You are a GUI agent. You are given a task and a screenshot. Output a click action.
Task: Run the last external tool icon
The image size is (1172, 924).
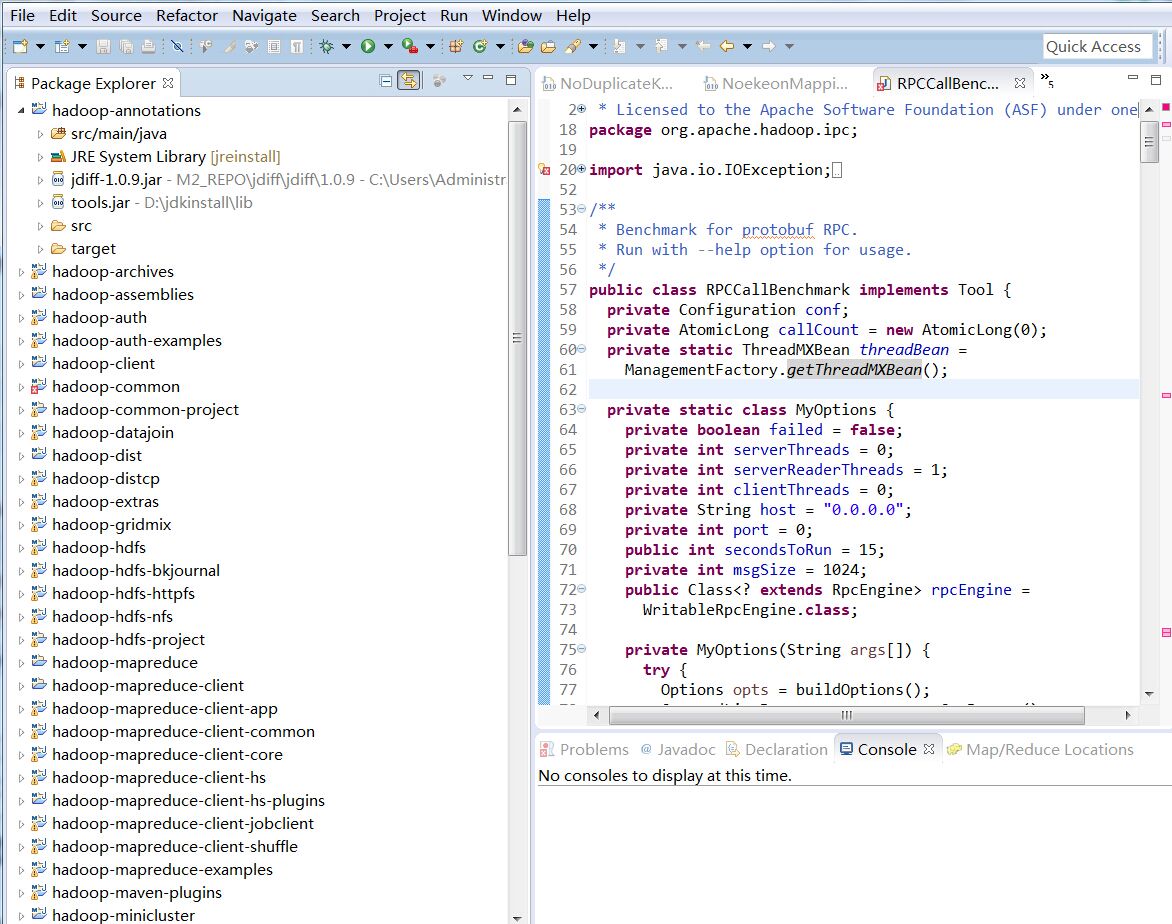point(410,45)
